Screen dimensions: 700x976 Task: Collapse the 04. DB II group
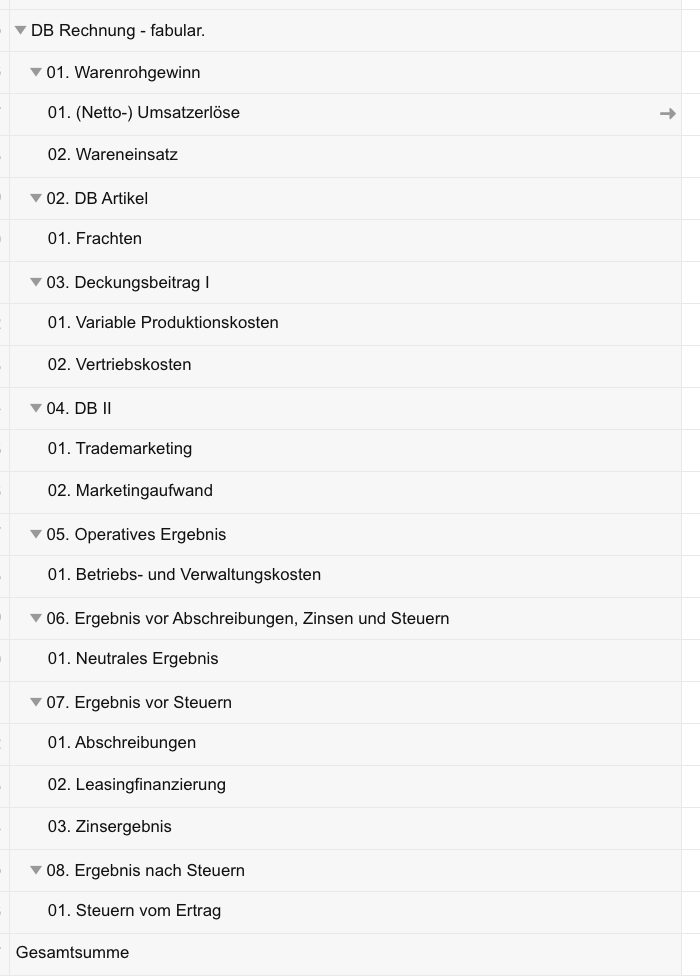click(36, 408)
